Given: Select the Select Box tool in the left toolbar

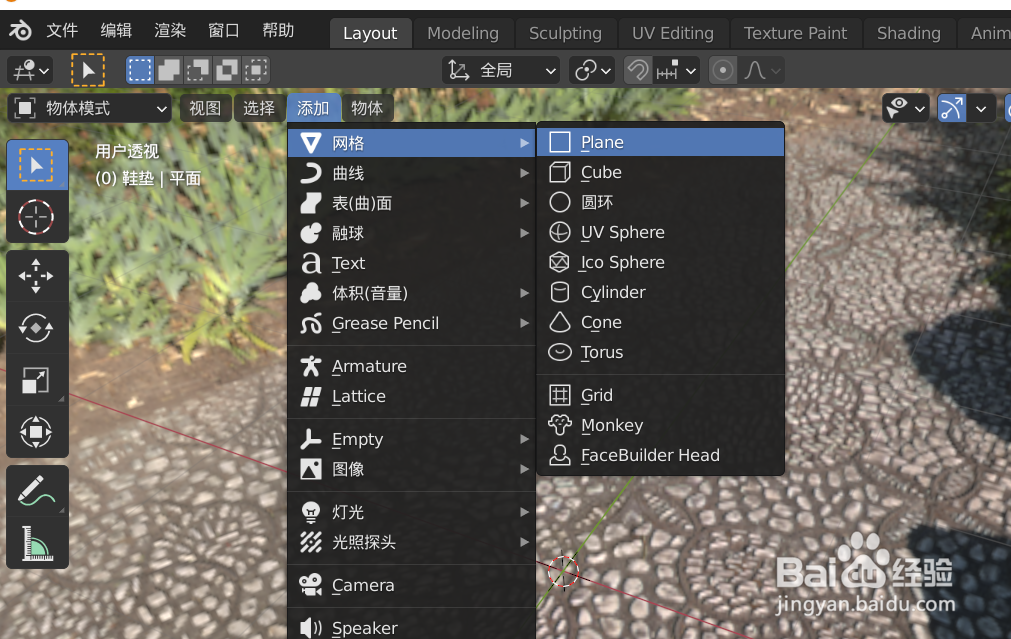Looking at the screenshot, I should click(37, 166).
